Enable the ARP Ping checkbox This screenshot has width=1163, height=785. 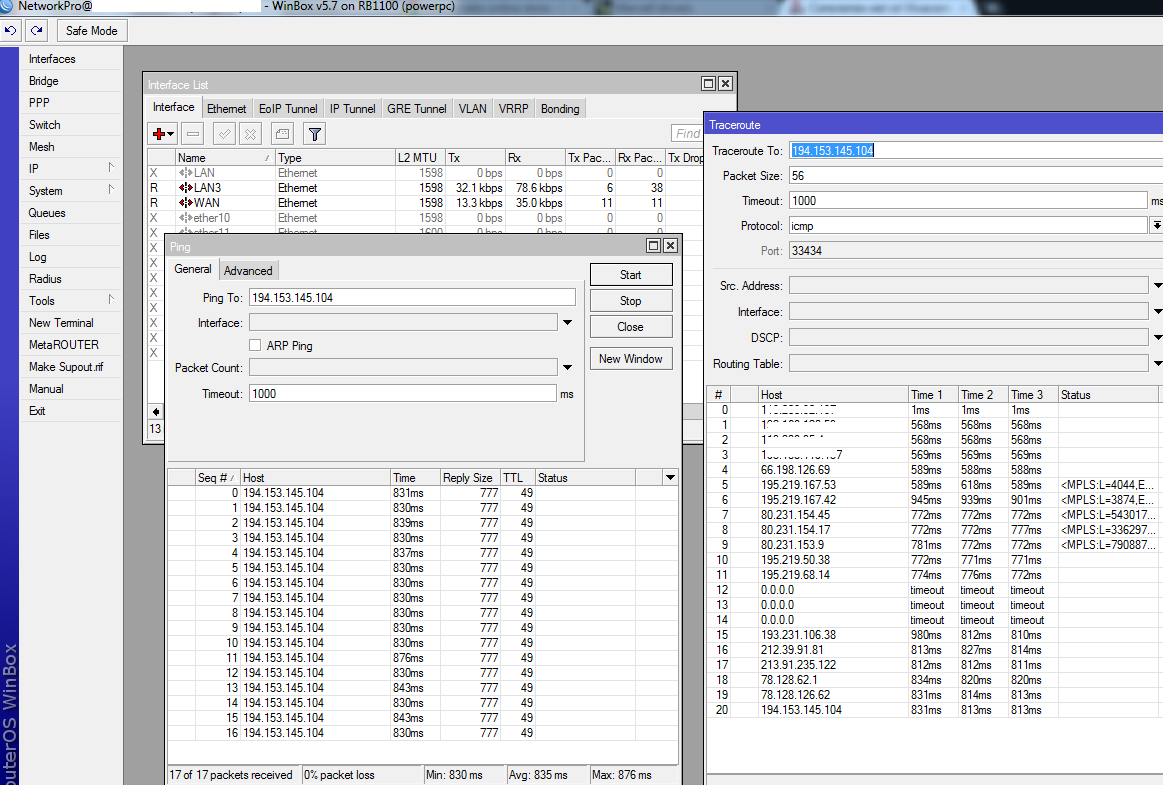coord(255,345)
